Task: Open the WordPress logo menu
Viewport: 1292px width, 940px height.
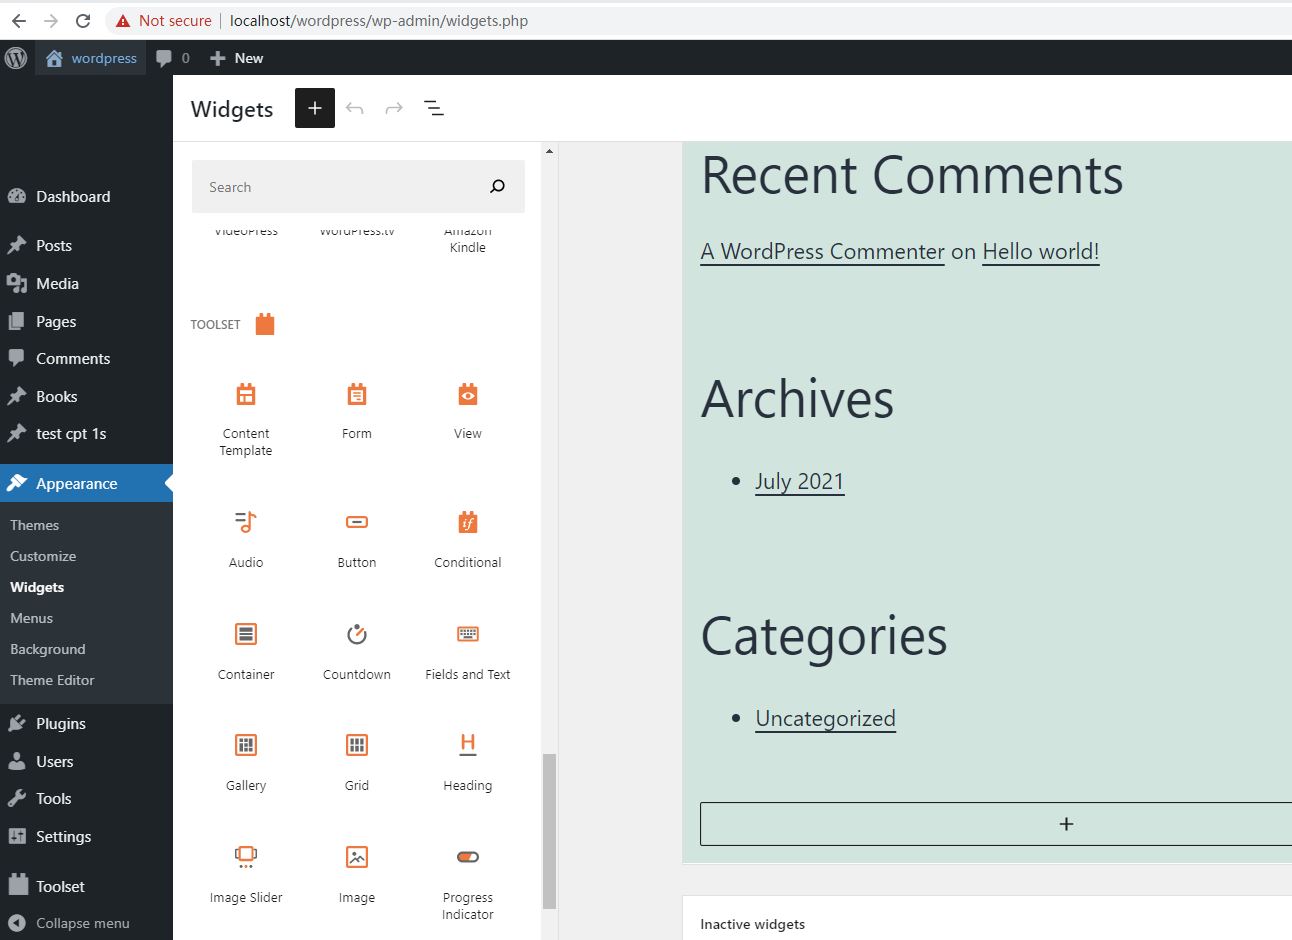Action: tap(16, 58)
